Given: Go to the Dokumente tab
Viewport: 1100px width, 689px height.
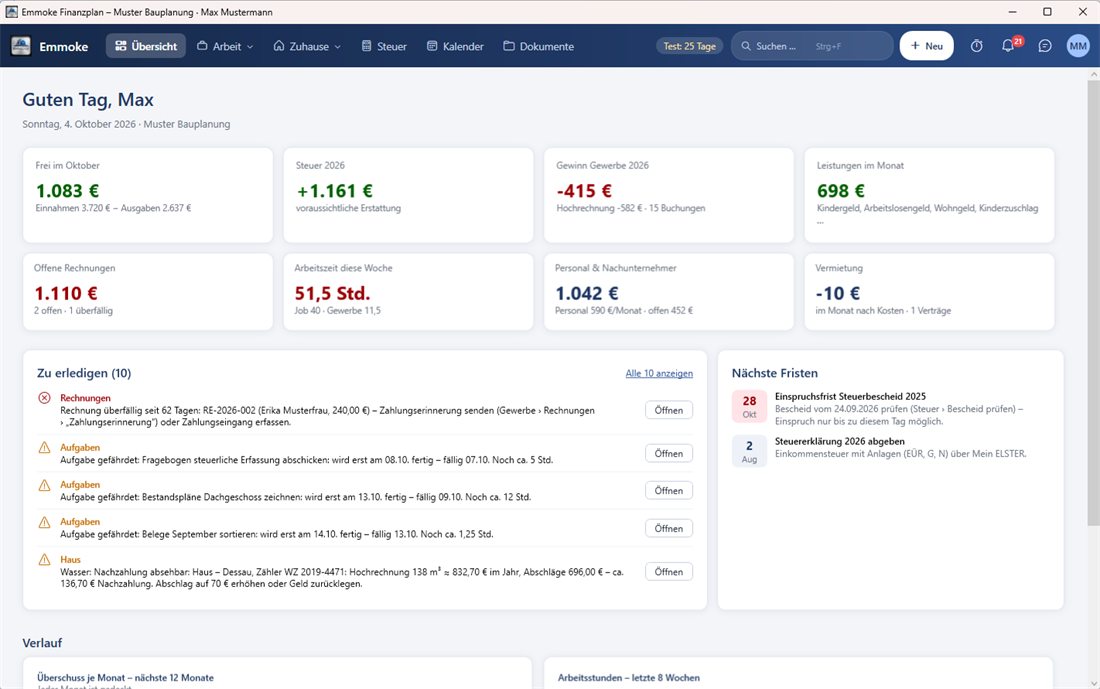Looking at the screenshot, I should [x=539, y=46].
